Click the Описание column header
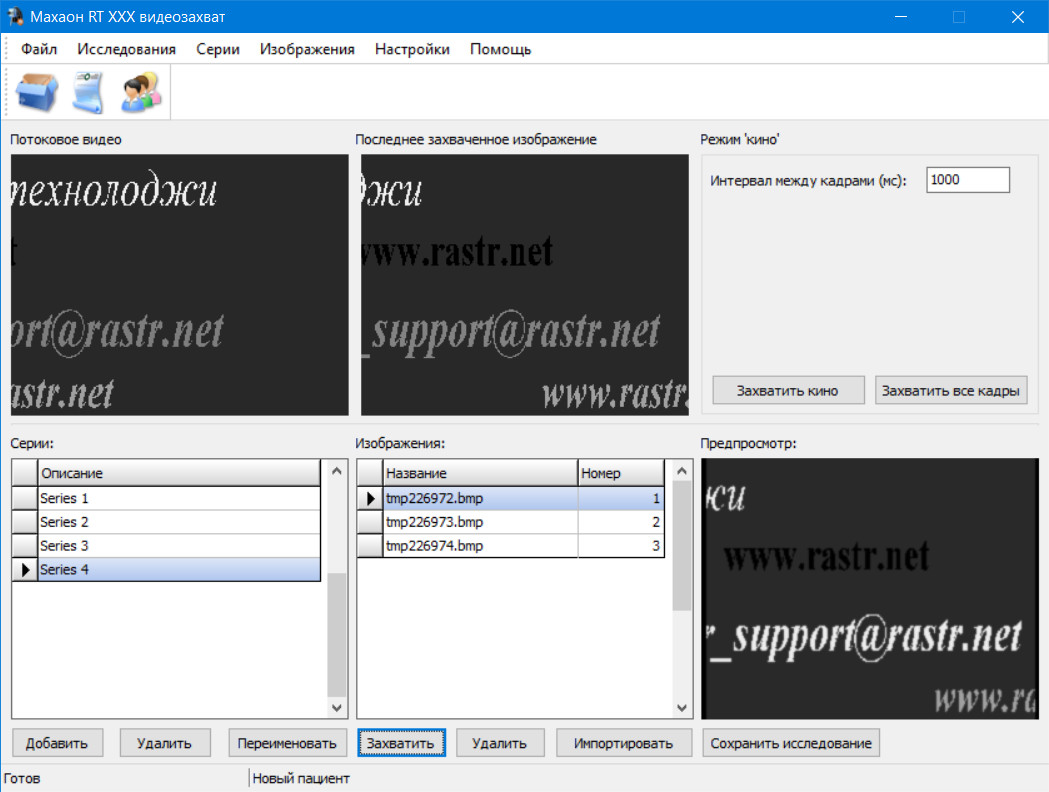This screenshot has width=1049, height=792. pos(179,473)
